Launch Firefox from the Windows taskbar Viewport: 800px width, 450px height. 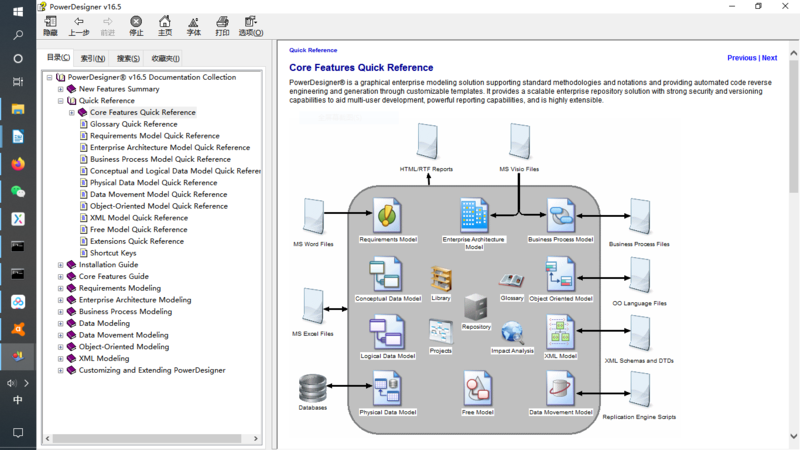18,164
